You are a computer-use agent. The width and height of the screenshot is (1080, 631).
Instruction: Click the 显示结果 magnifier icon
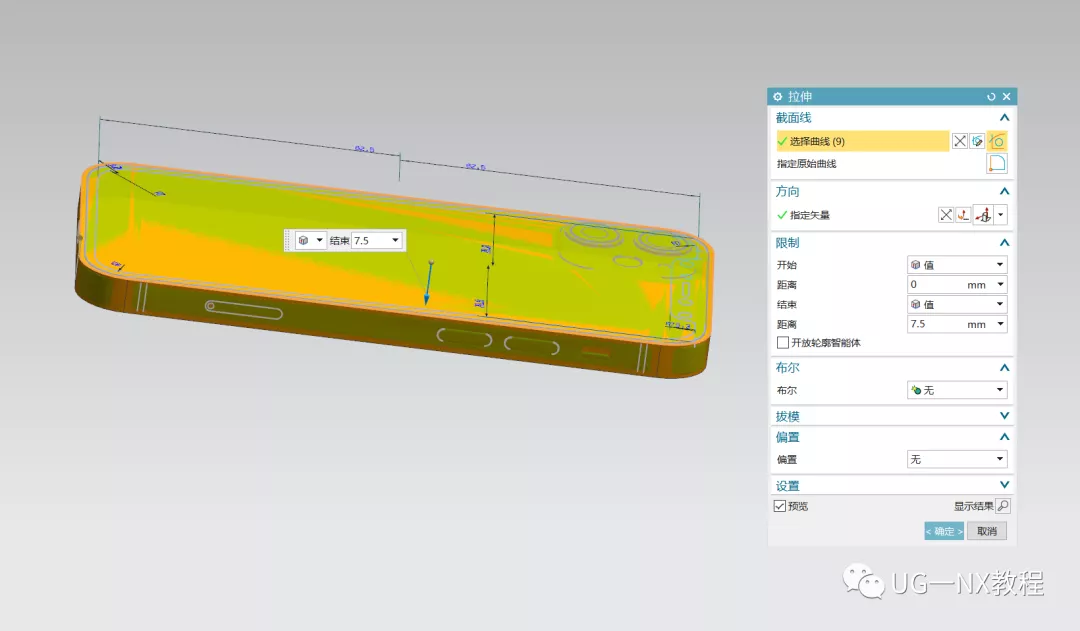pos(1003,506)
